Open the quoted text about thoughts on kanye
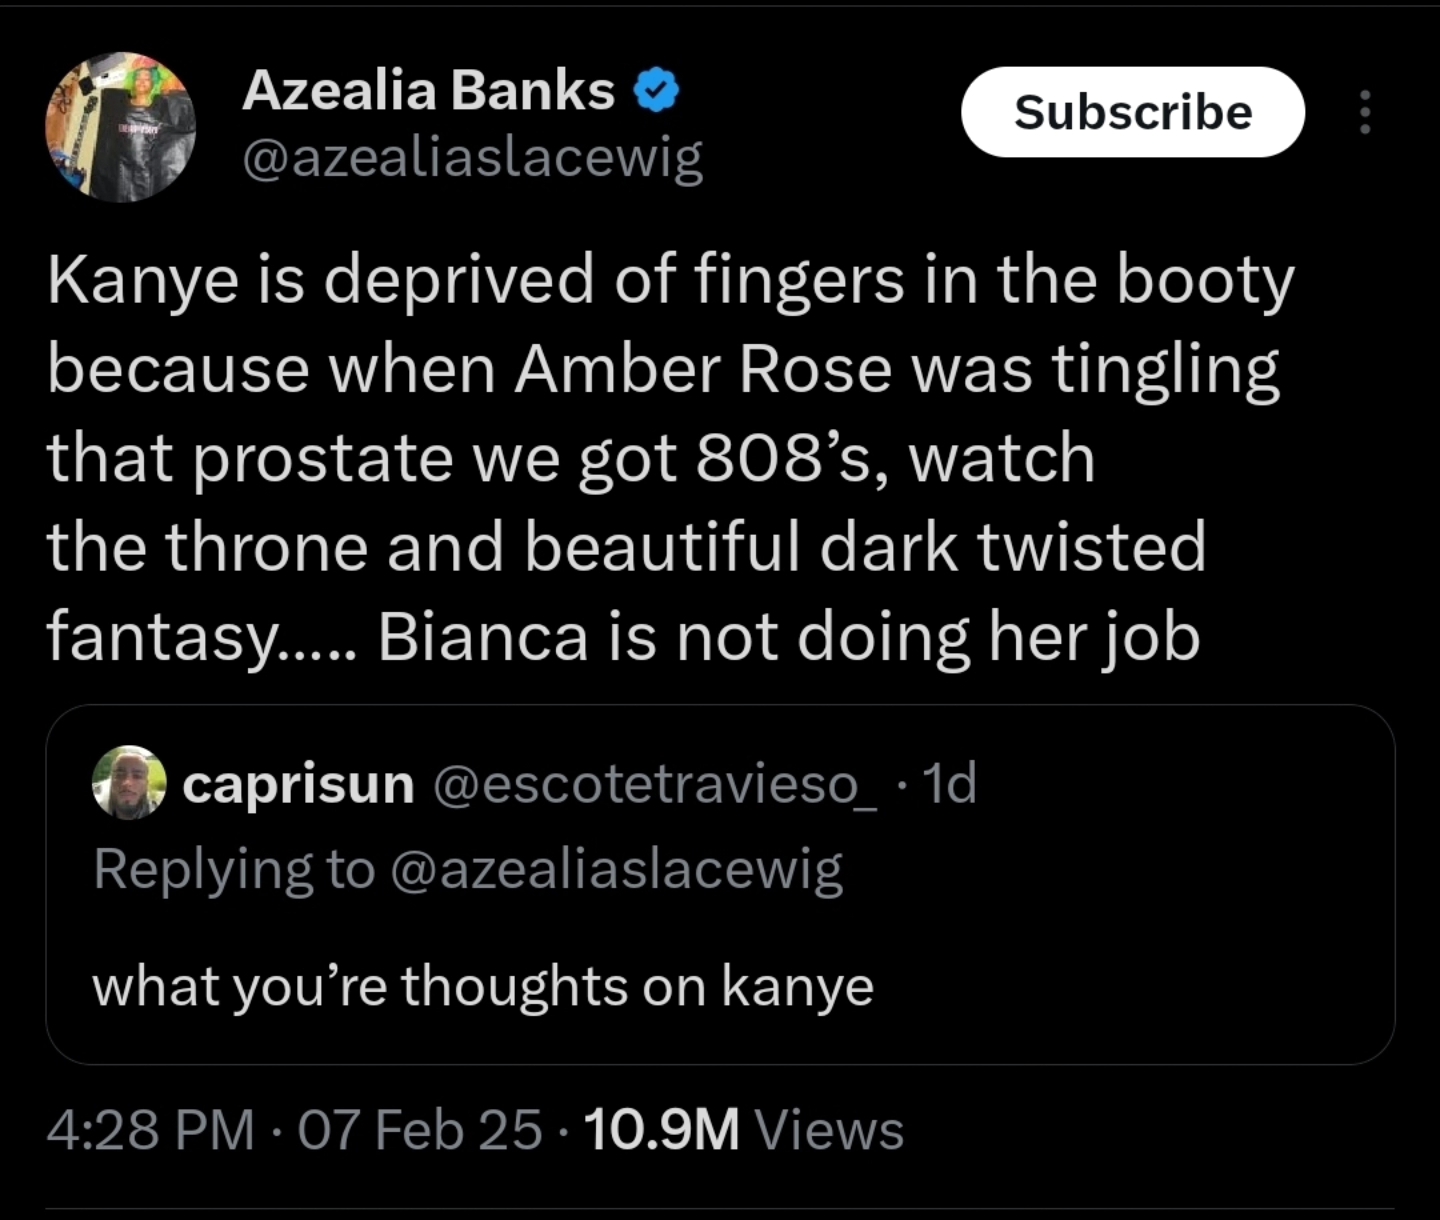The height and width of the screenshot is (1220, 1440). tap(483, 986)
